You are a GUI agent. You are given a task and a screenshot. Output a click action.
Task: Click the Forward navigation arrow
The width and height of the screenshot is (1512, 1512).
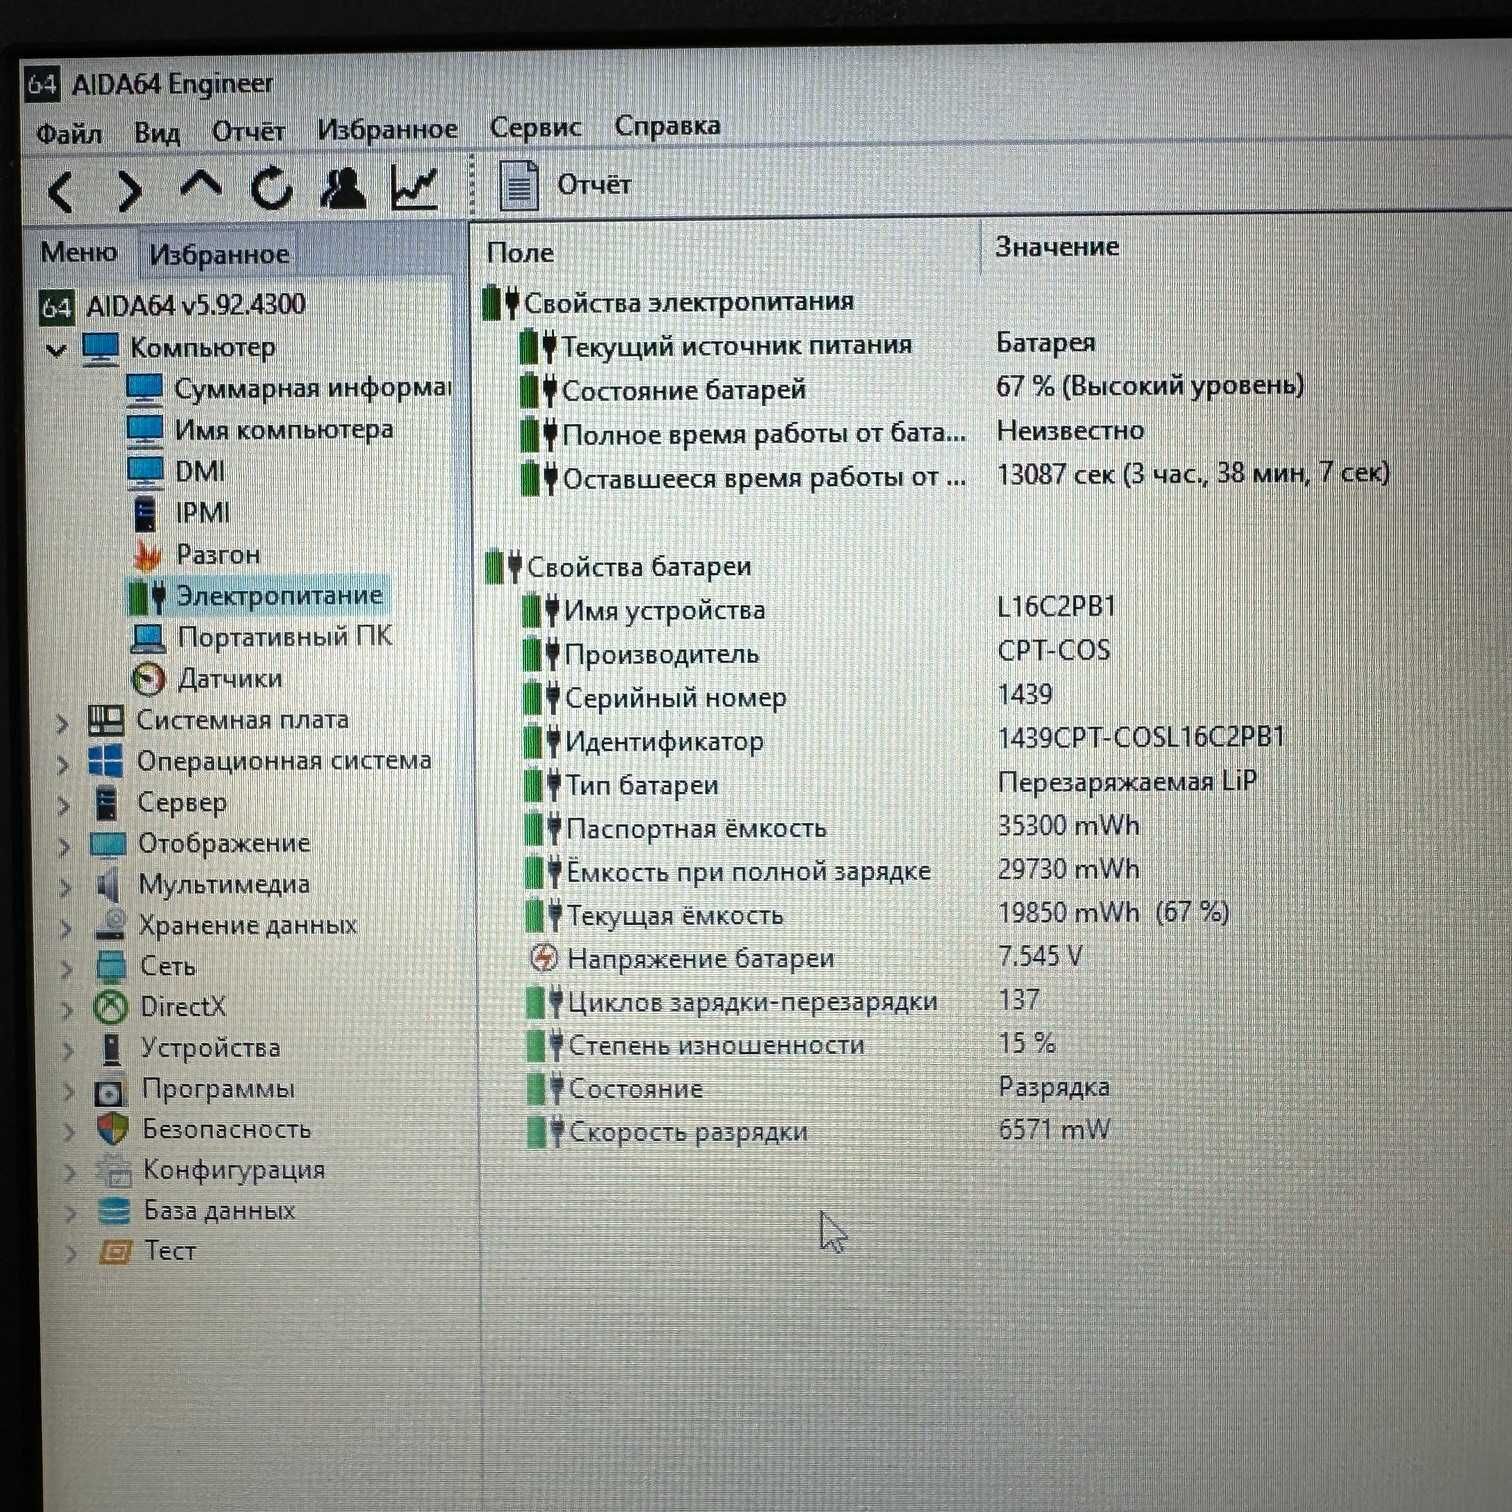[x=130, y=190]
